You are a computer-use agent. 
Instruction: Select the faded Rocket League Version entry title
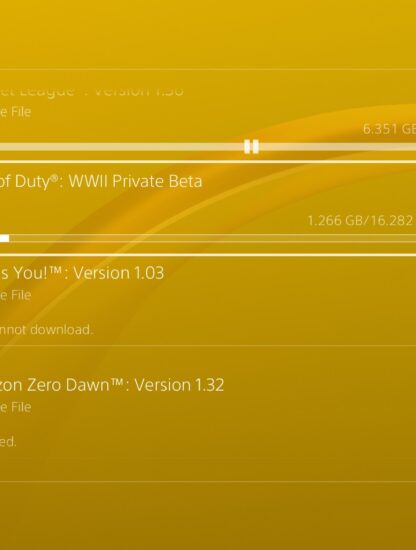[x=92, y=91]
